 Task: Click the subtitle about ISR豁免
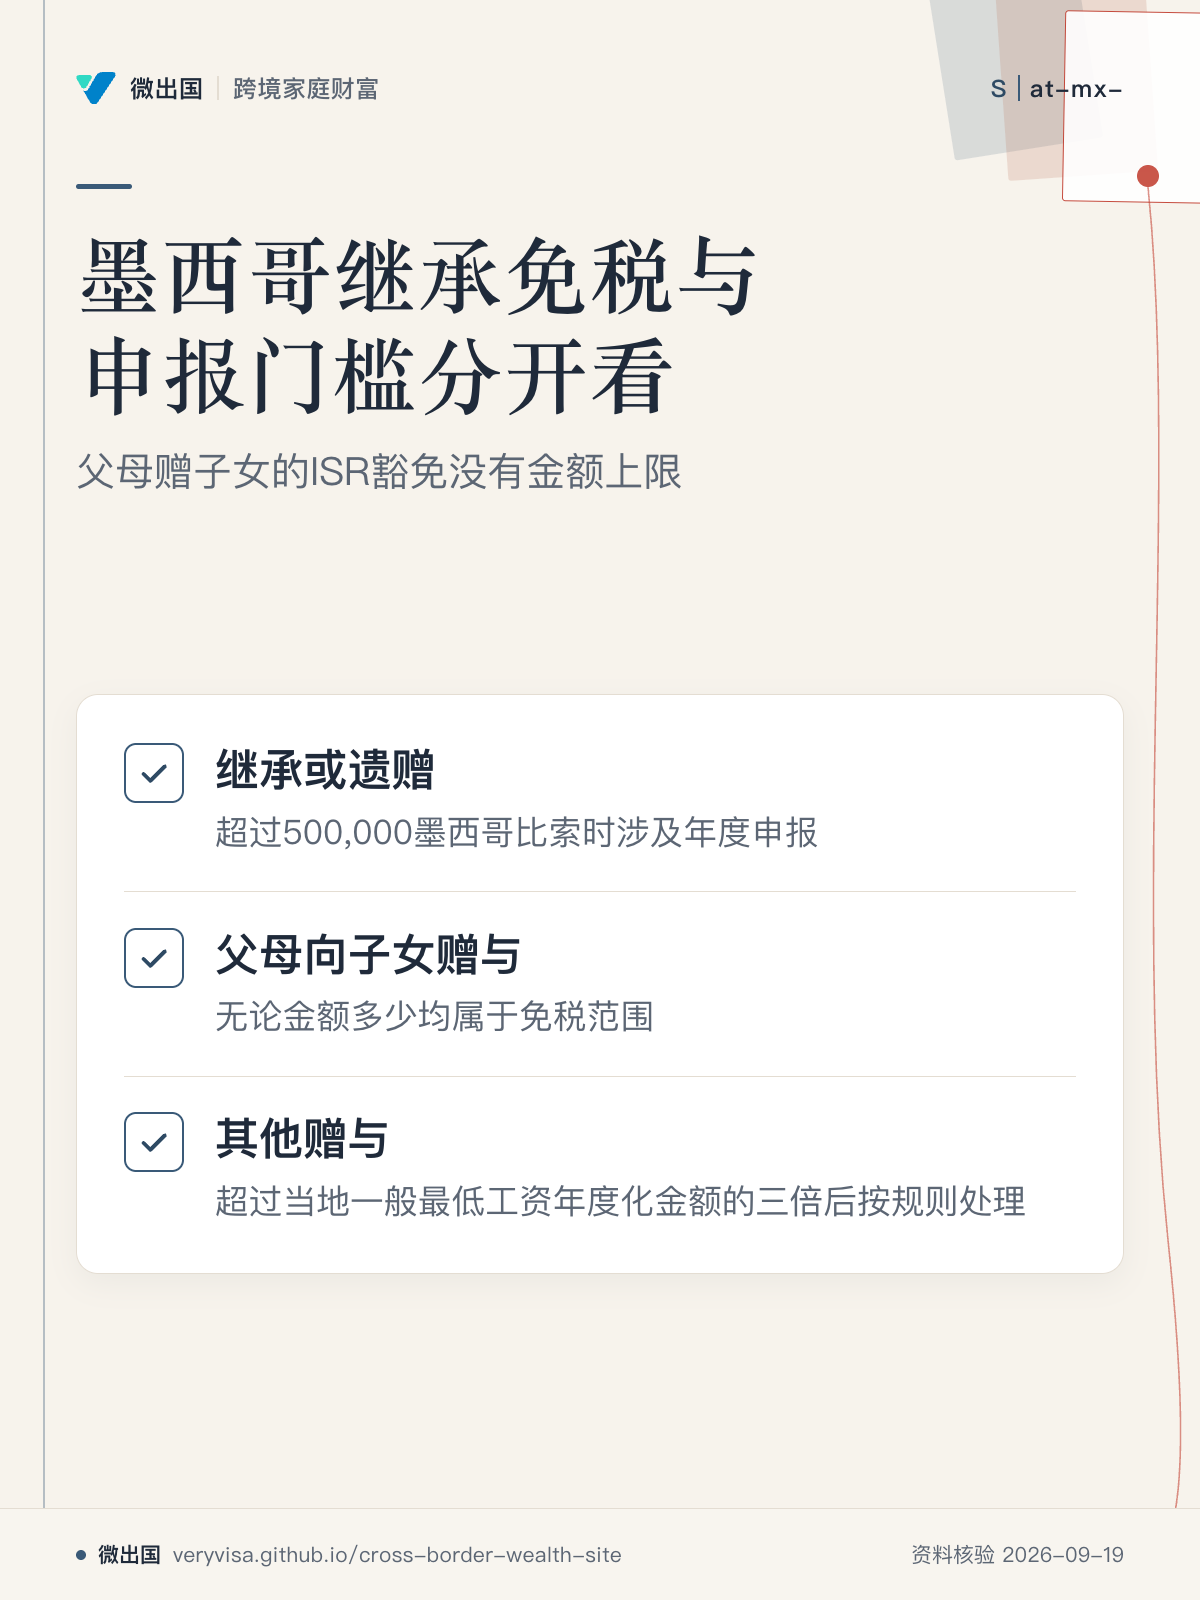[x=379, y=472]
